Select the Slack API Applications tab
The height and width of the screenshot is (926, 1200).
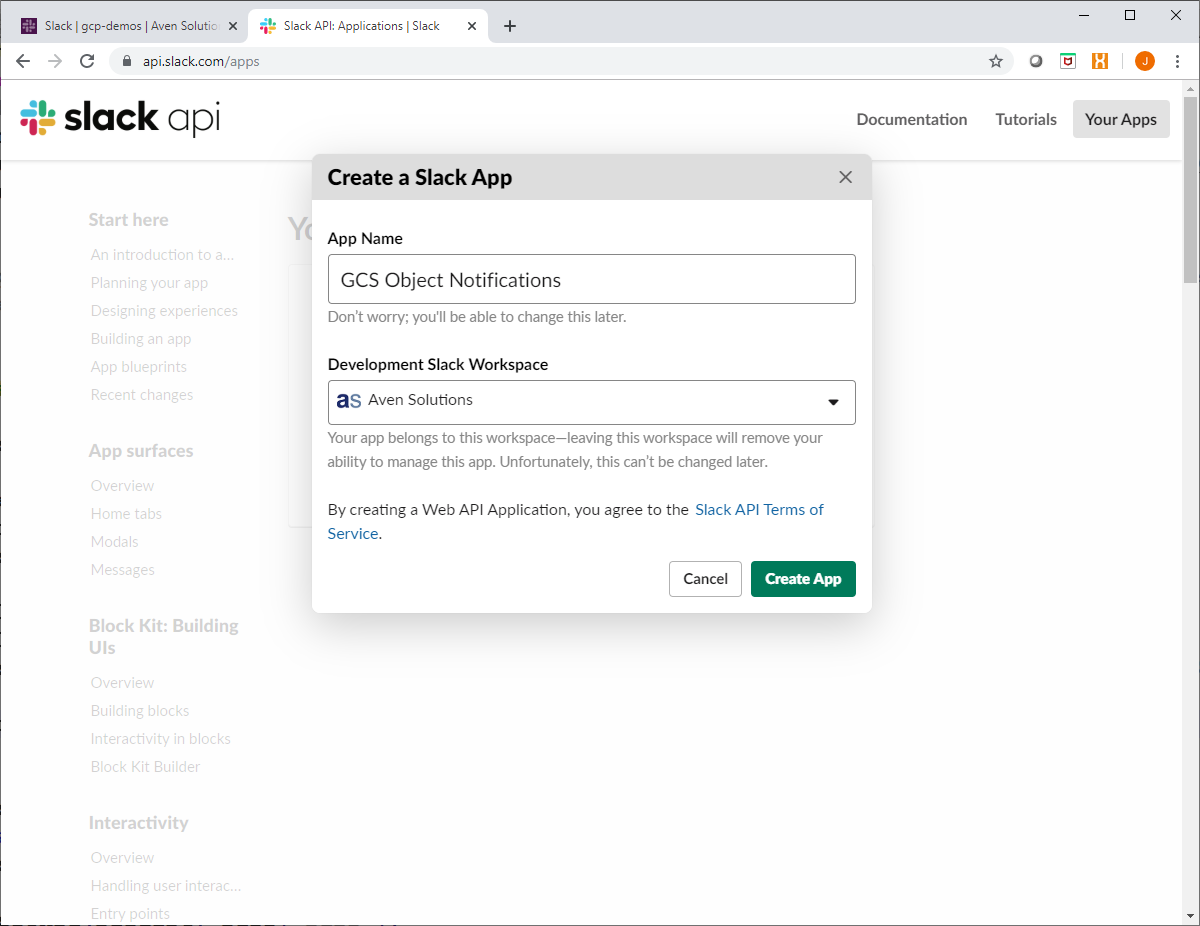coord(366,26)
